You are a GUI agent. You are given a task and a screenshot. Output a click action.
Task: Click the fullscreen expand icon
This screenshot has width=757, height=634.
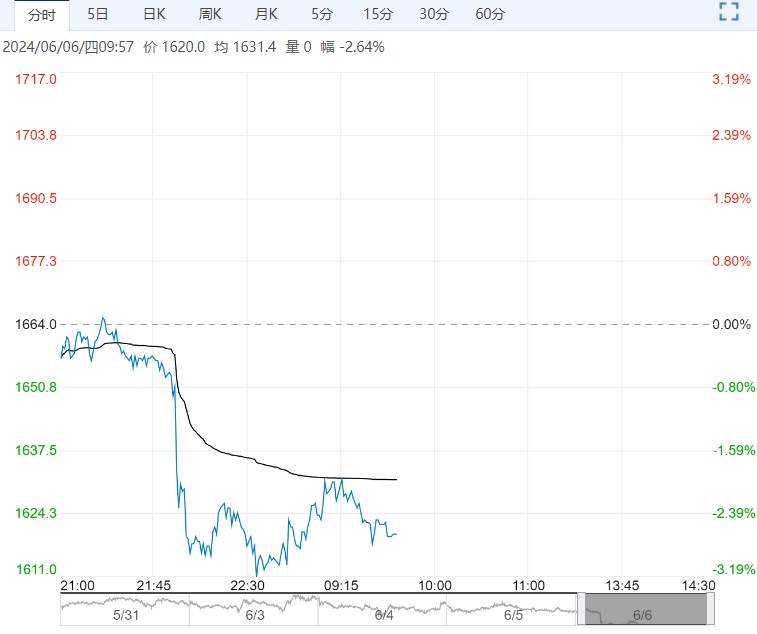(x=729, y=13)
